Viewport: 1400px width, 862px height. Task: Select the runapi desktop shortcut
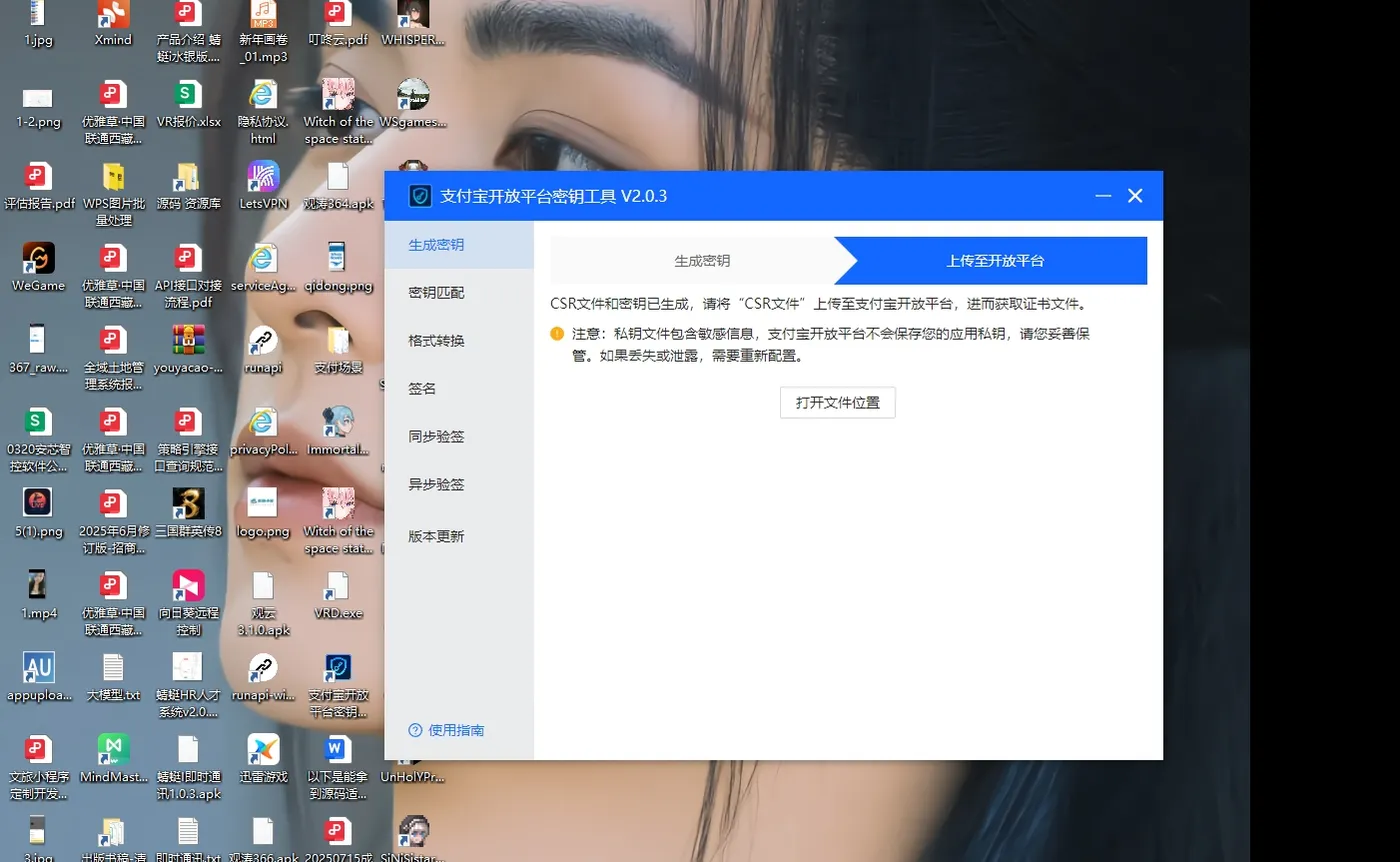(x=263, y=350)
